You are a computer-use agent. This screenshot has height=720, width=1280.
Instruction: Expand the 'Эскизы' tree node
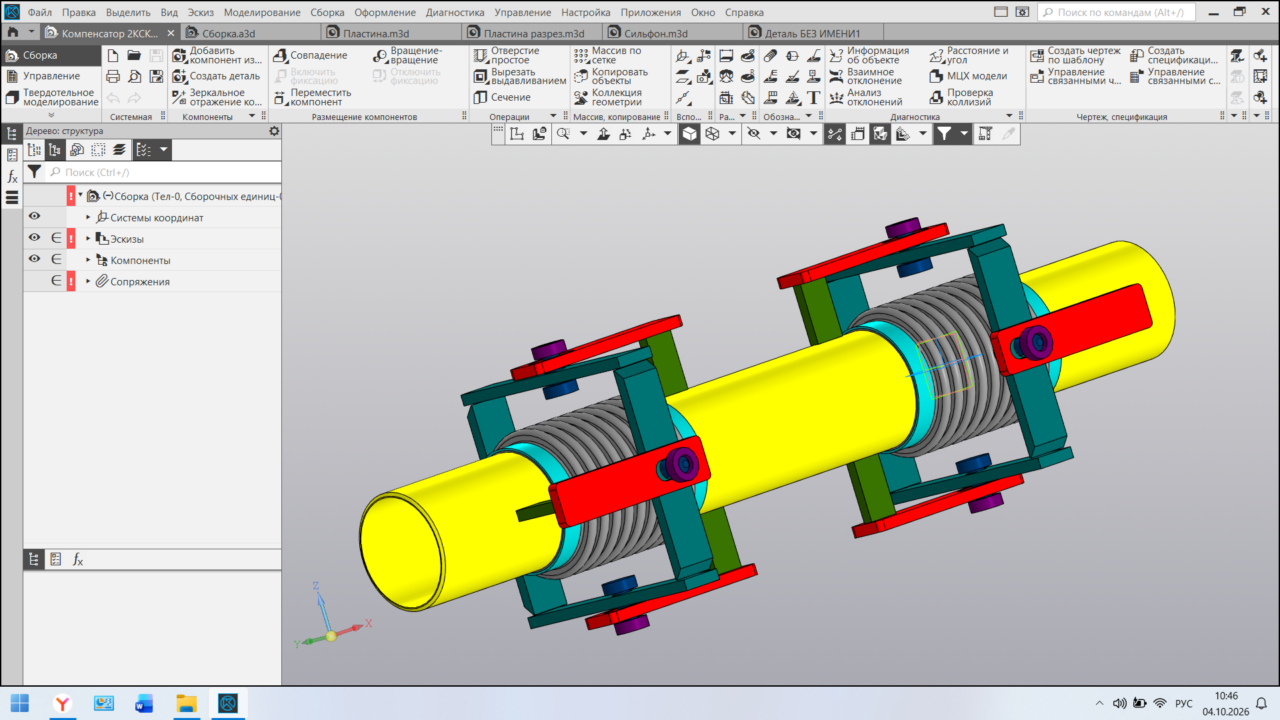(x=88, y=239)
